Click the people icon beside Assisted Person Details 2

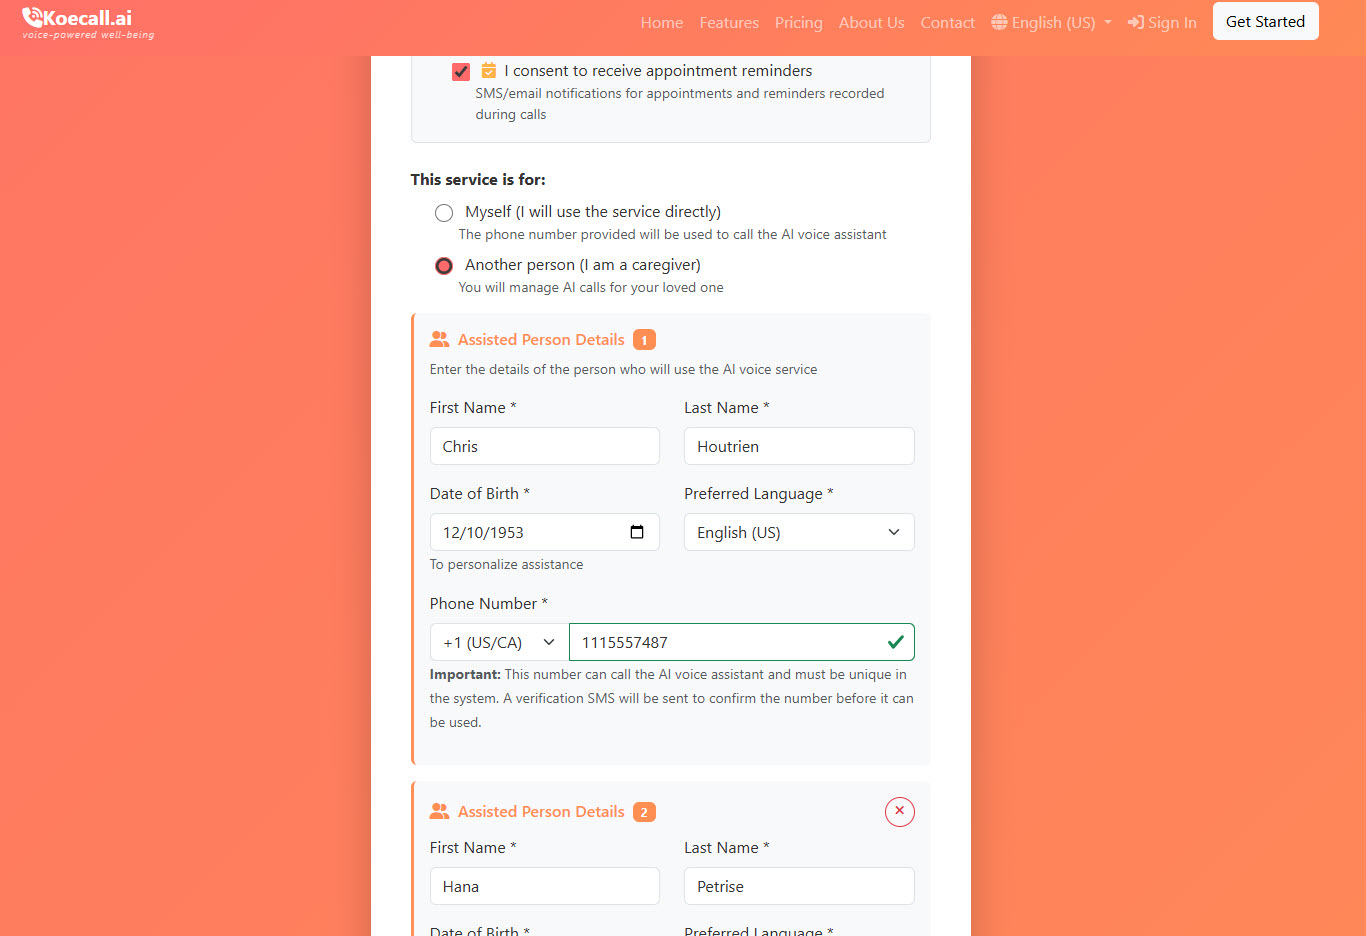click(x=439, y=811)
